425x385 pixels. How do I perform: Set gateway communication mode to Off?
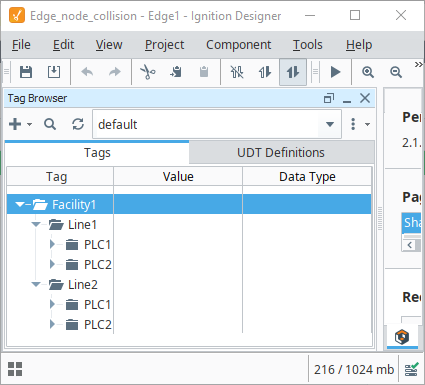coord(237,72)
